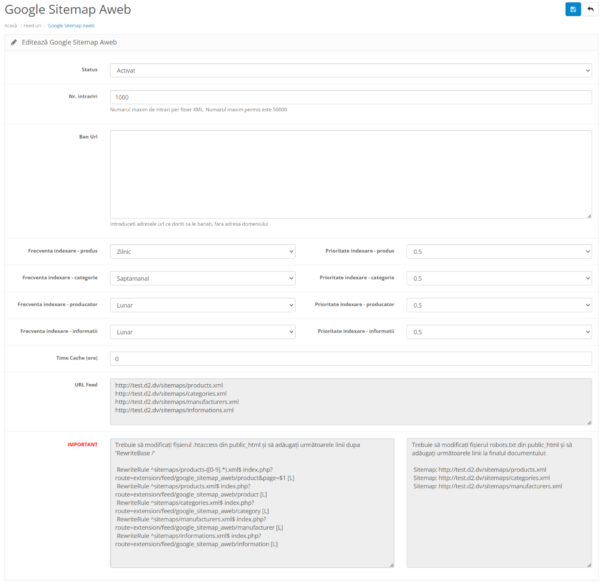Click the Acasă breadcrumb link
This screenshot has height=582, width=600.
point(11,26)
